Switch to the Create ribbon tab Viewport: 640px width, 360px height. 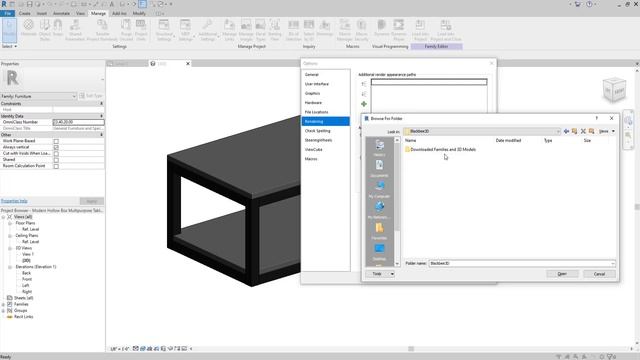(x=24, y=13)
